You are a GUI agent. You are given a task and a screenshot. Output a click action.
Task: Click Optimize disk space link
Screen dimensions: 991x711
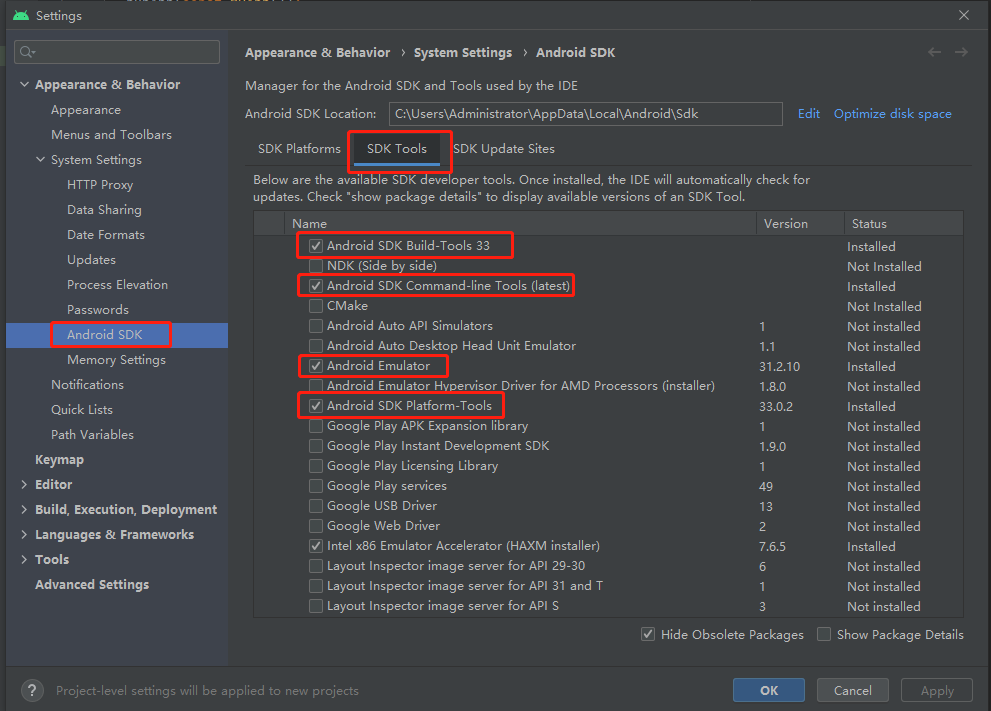coord(892,114)
